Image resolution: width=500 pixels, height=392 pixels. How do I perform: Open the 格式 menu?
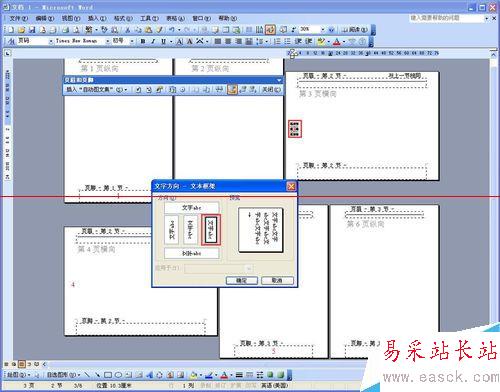(123, 18)
